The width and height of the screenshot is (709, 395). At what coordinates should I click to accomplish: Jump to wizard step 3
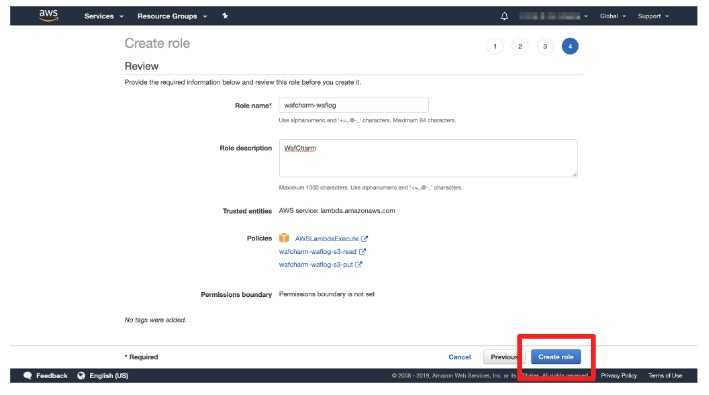(545, 46)
